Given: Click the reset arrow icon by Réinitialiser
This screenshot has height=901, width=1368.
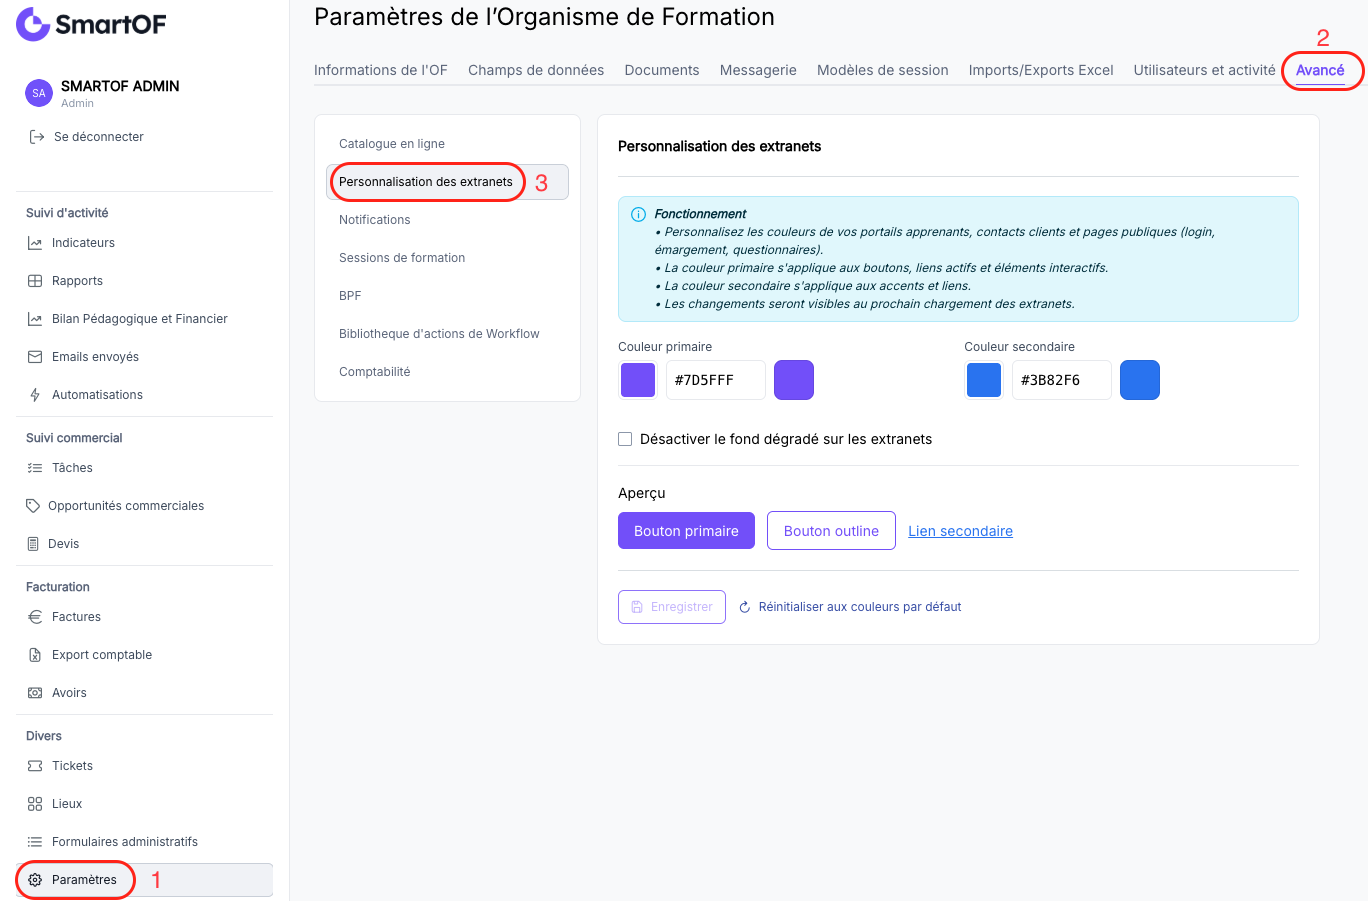Looking at the screenshot, I should pyautogui.click(x=745, y=607).
